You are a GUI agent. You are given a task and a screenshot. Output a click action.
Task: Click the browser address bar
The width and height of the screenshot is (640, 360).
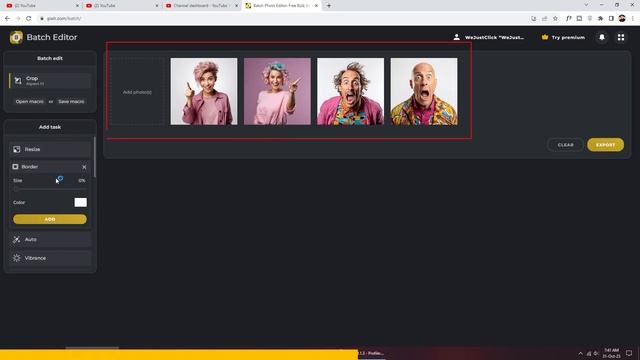coord(282,18)
